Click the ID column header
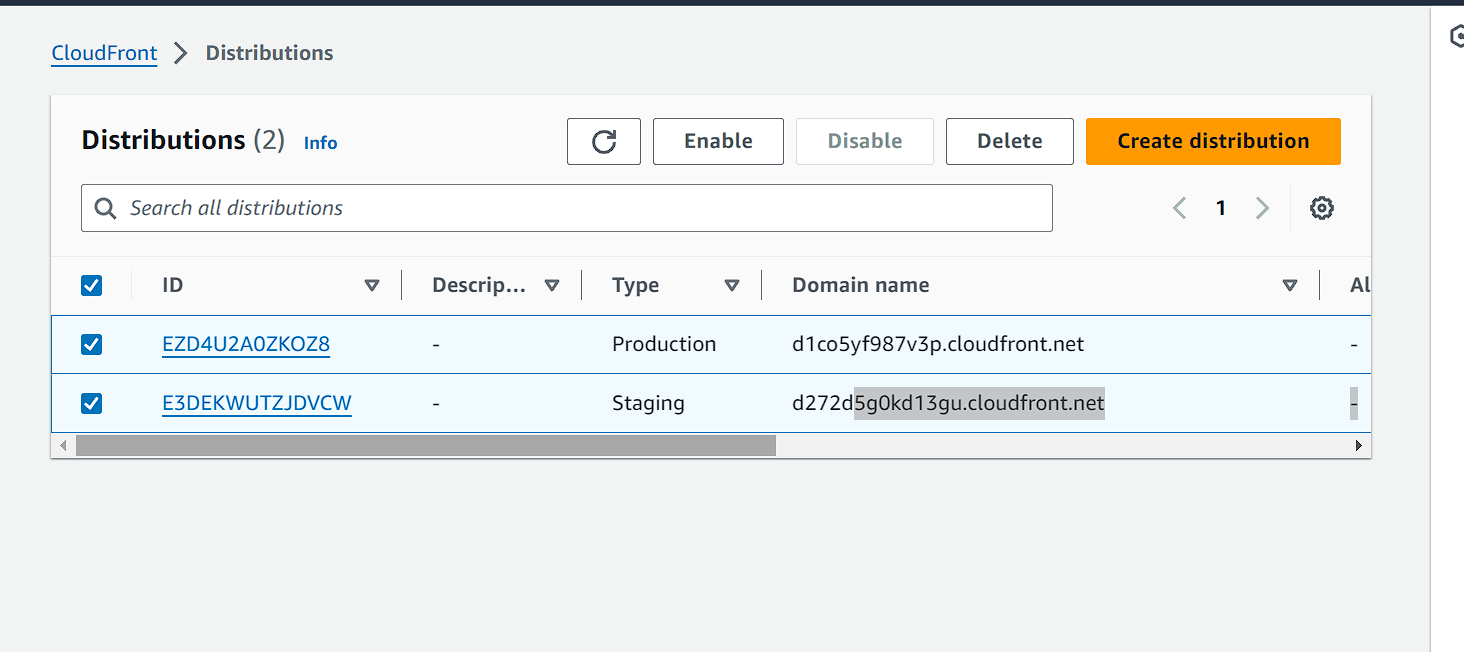1464x652 pixels. click(x=173, y=286)
